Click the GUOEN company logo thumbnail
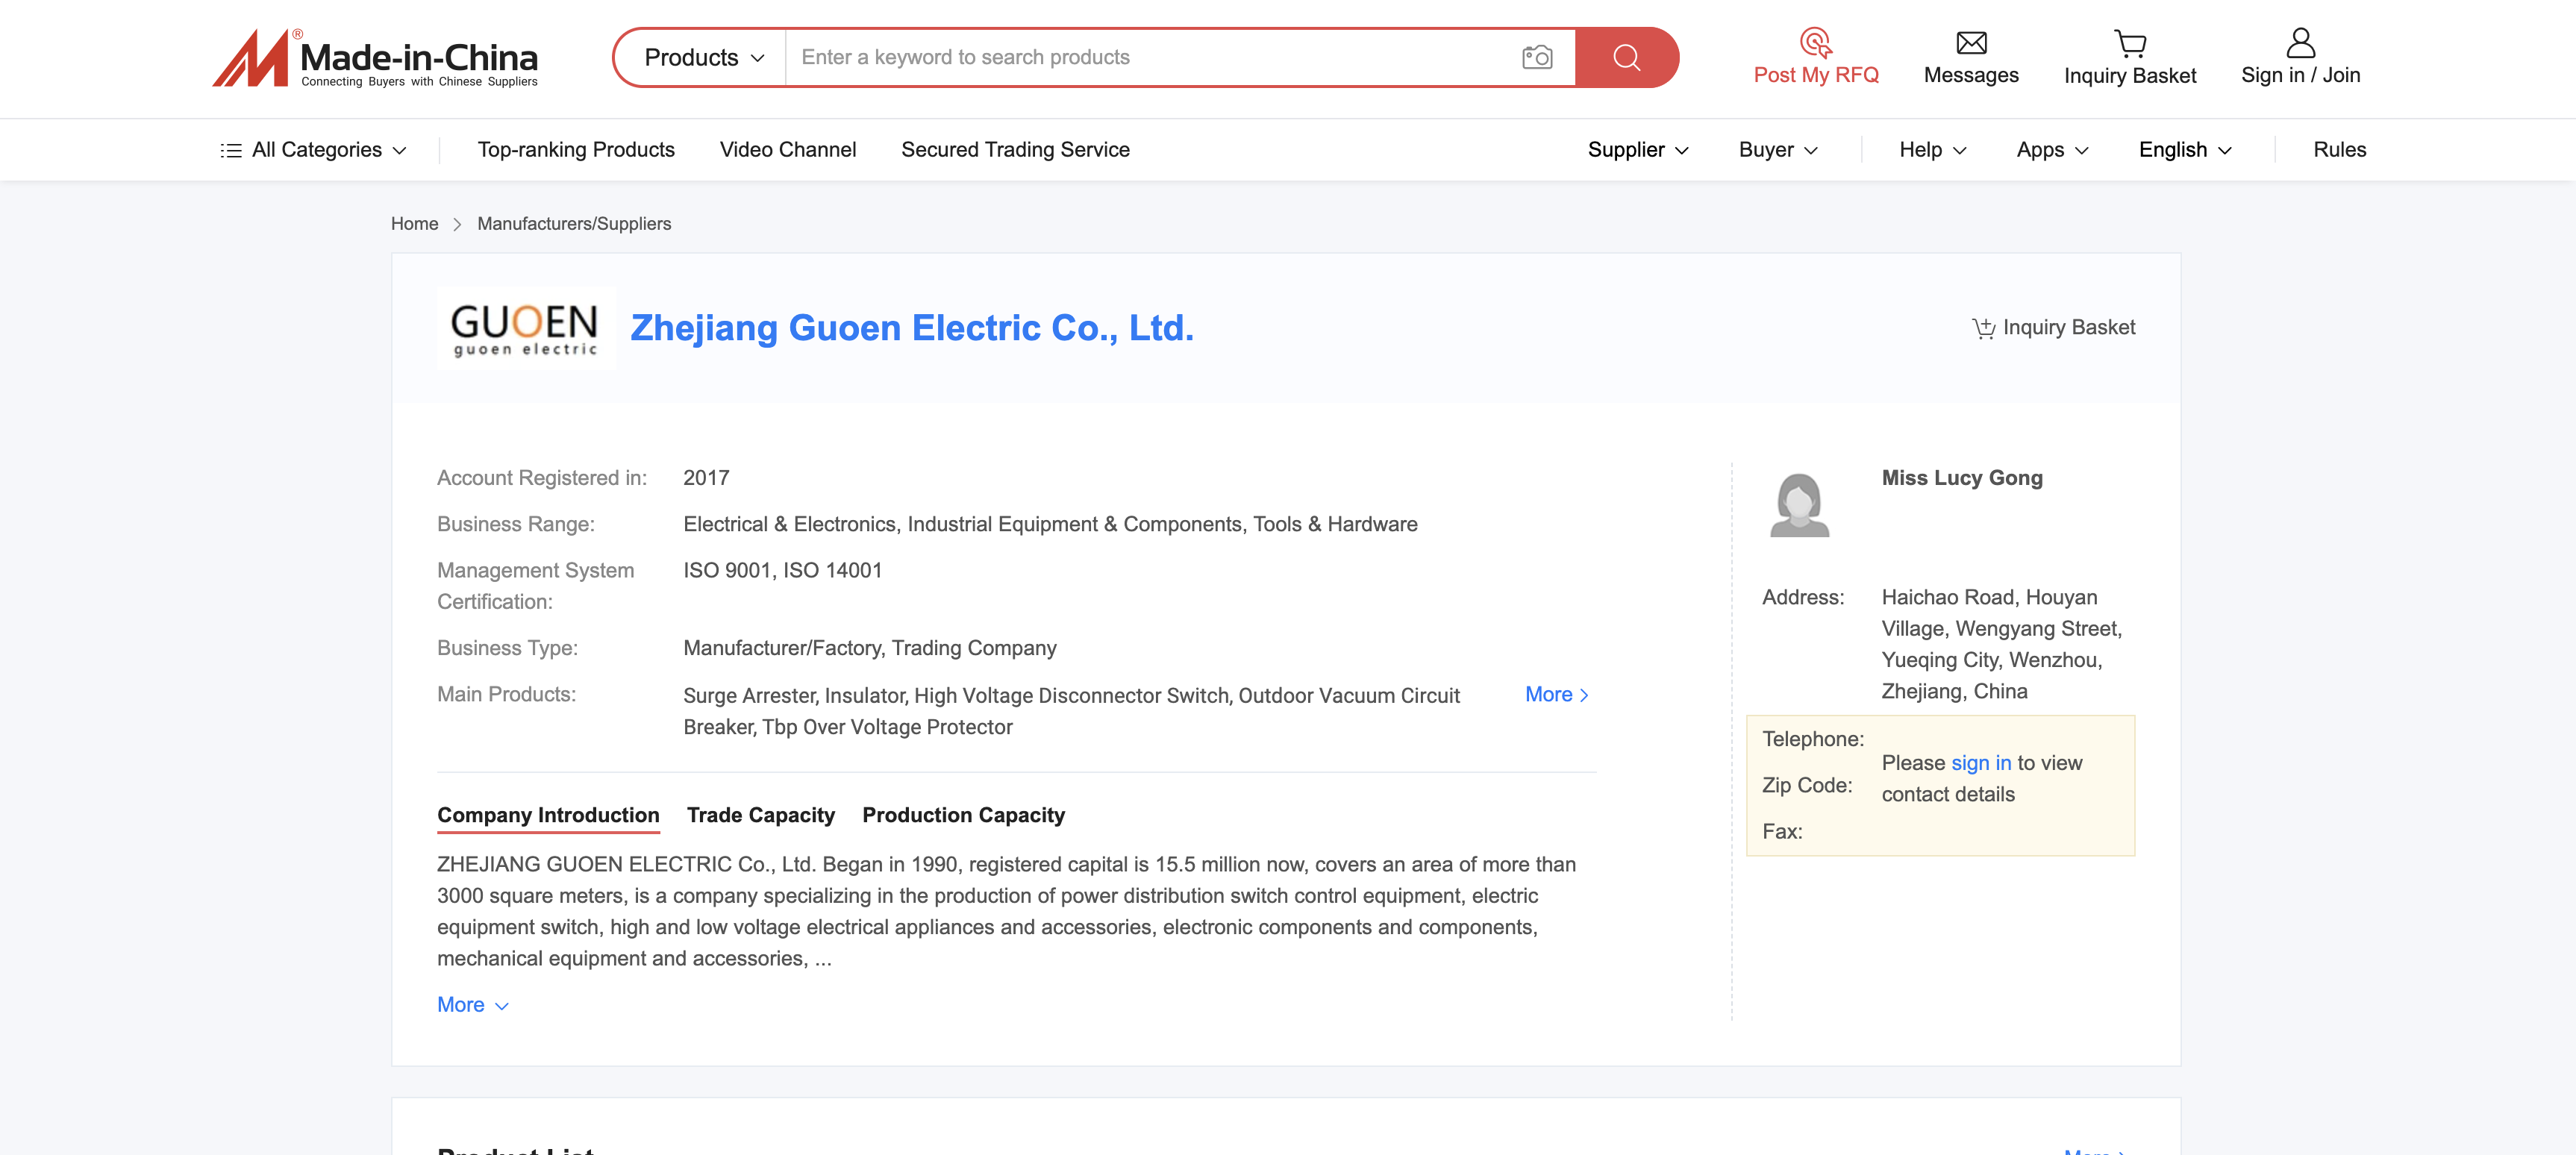Image resolution: width=2576 pixels, height=1155 pixels. pos(525,328)
